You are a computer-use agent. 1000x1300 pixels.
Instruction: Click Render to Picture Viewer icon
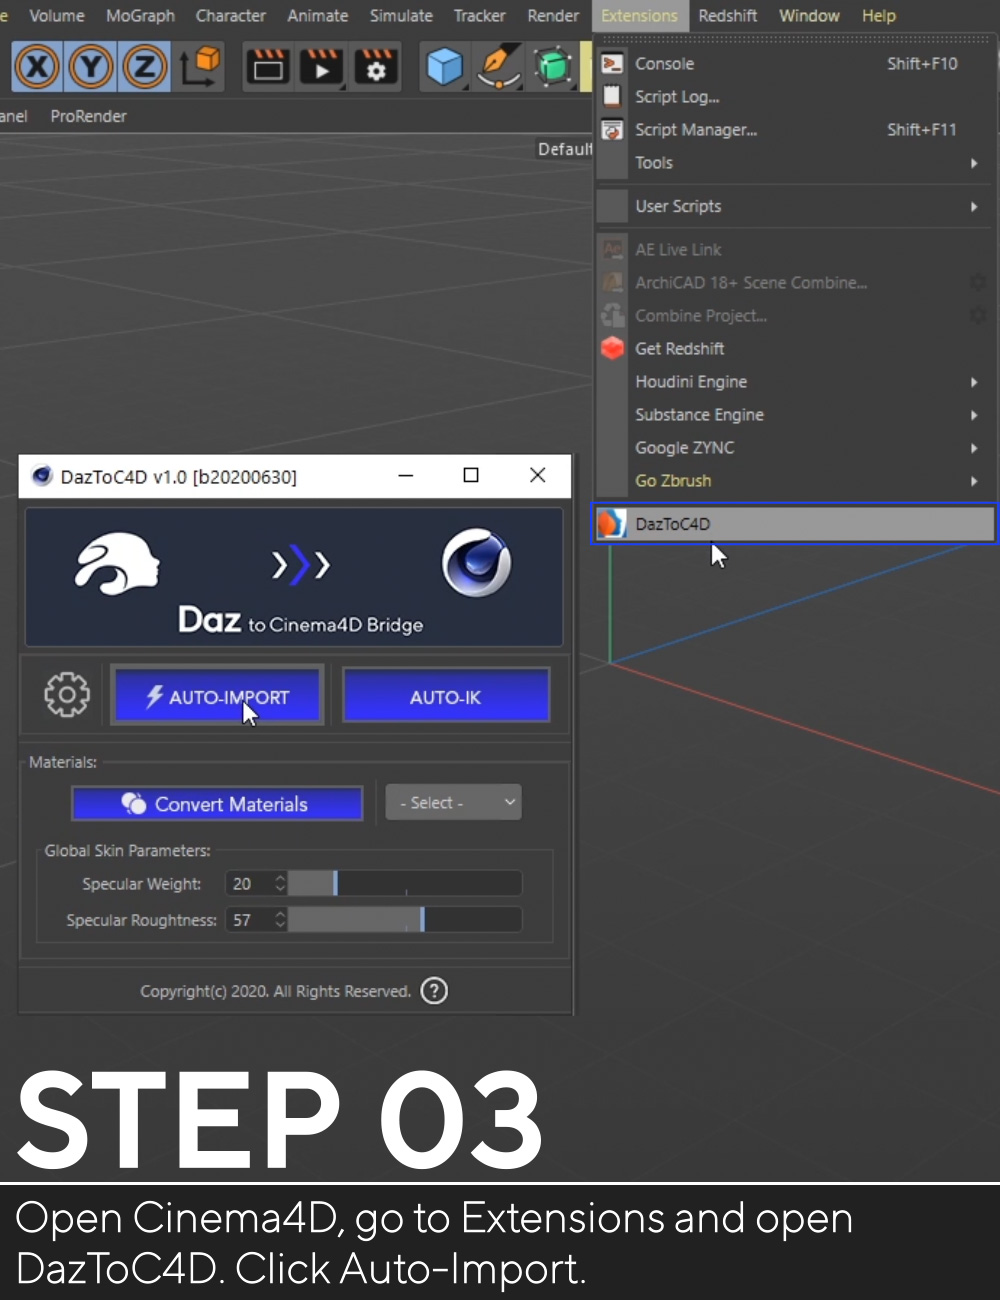pyautogui.click(x=321, y=67)
